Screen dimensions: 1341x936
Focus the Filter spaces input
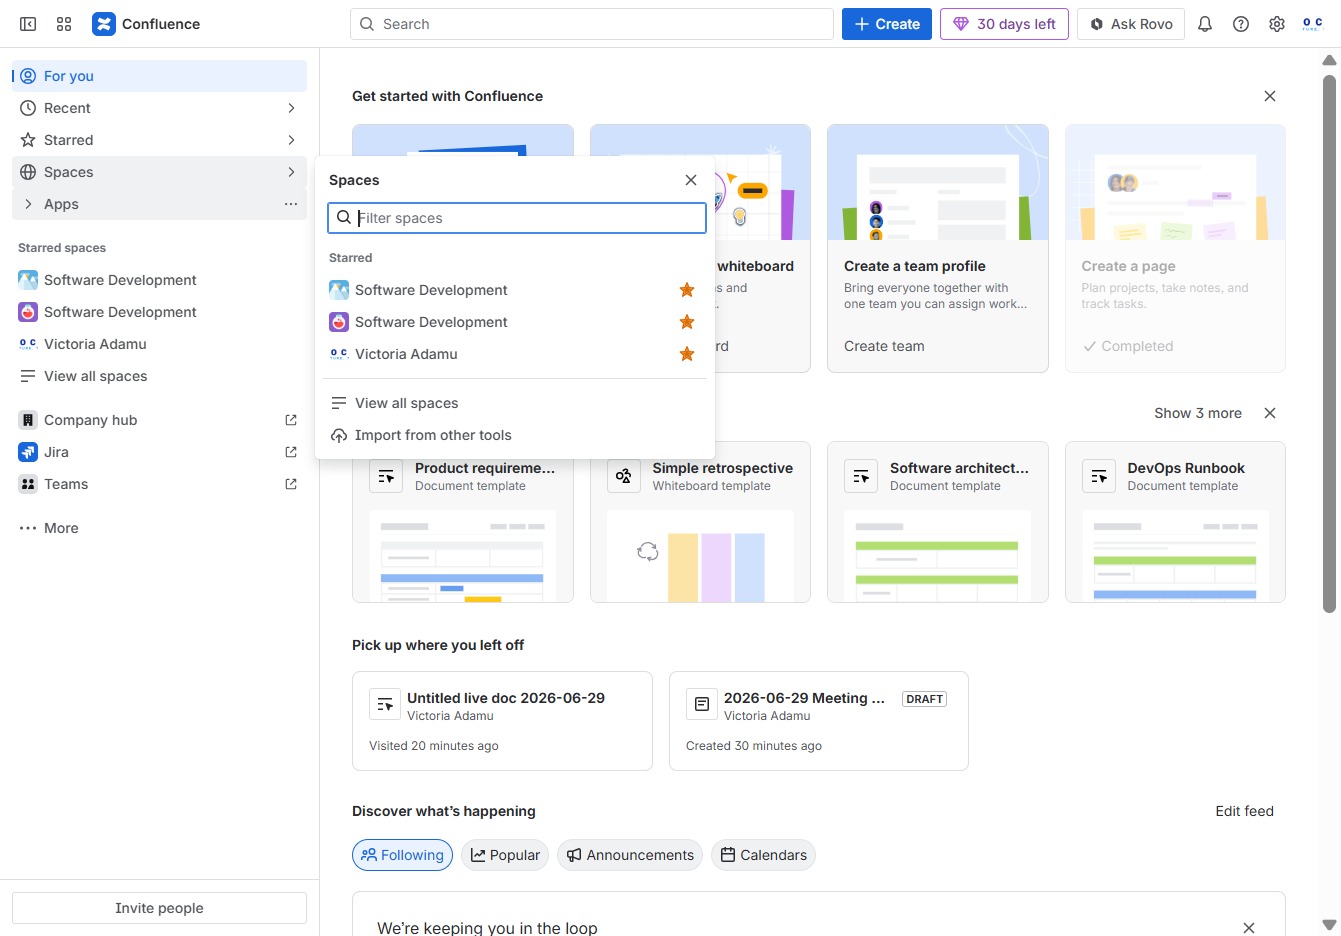(517, 218)
